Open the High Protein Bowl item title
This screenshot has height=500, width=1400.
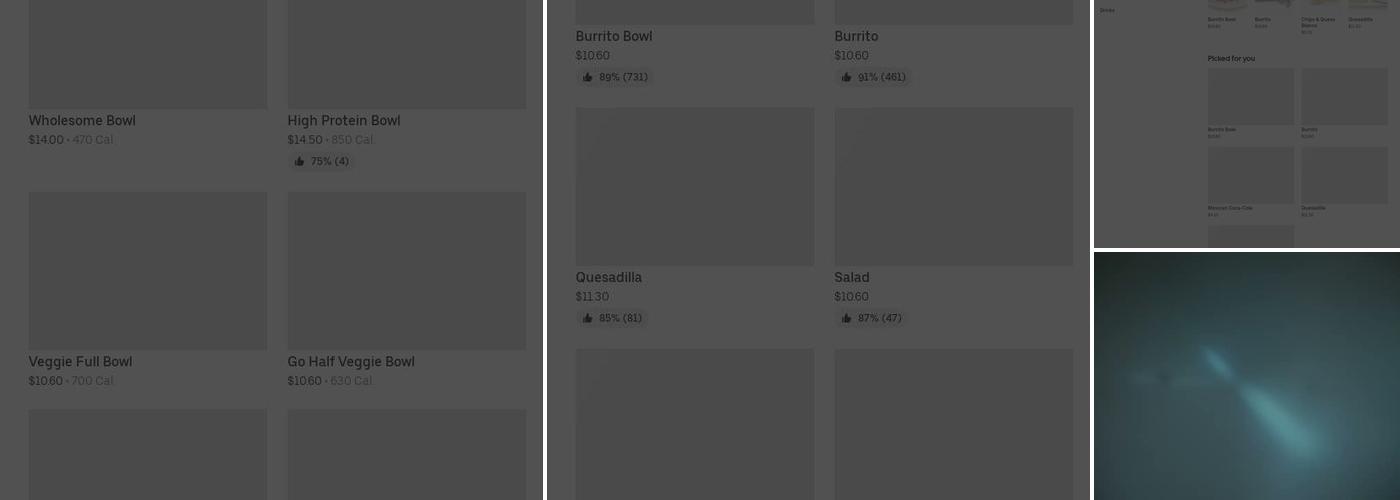coord(344,121)
